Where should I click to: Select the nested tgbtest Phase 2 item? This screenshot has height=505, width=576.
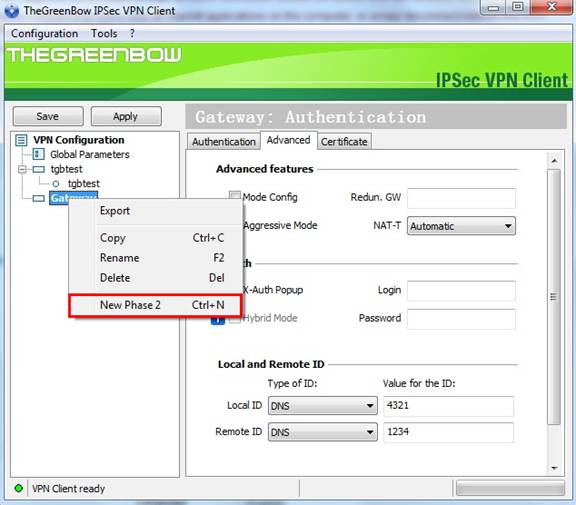click(x=84, y=184)
